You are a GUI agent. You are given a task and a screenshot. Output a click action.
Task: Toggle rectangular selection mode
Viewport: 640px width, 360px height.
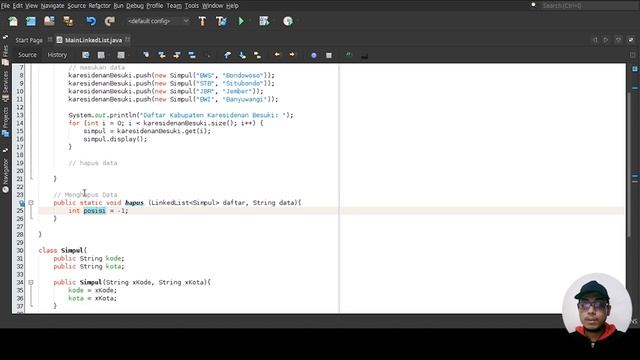tap(208, 55)
